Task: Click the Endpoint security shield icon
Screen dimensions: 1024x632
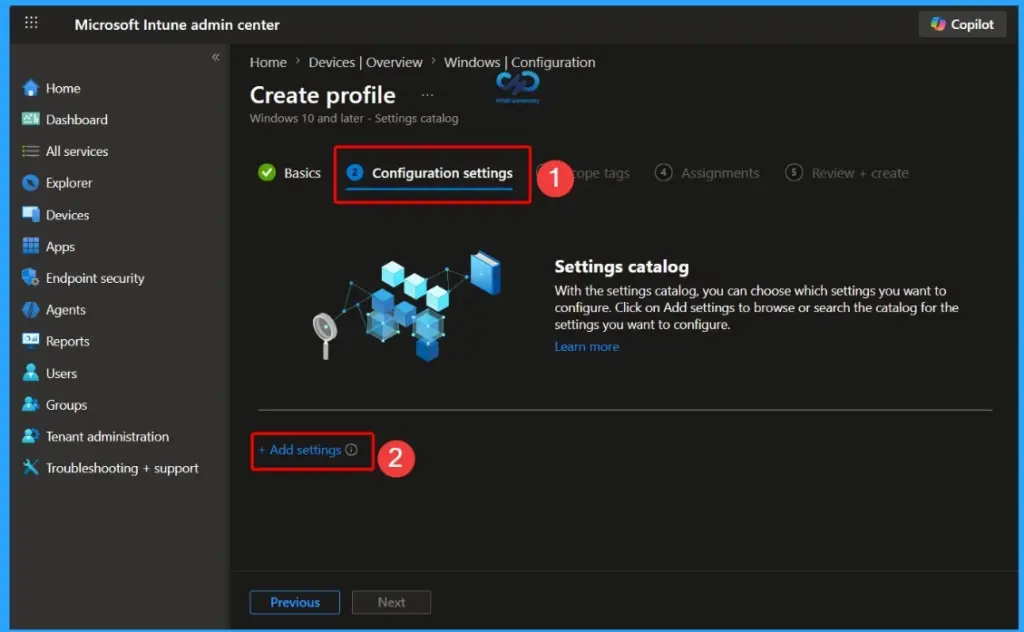Action: point(31,277)
